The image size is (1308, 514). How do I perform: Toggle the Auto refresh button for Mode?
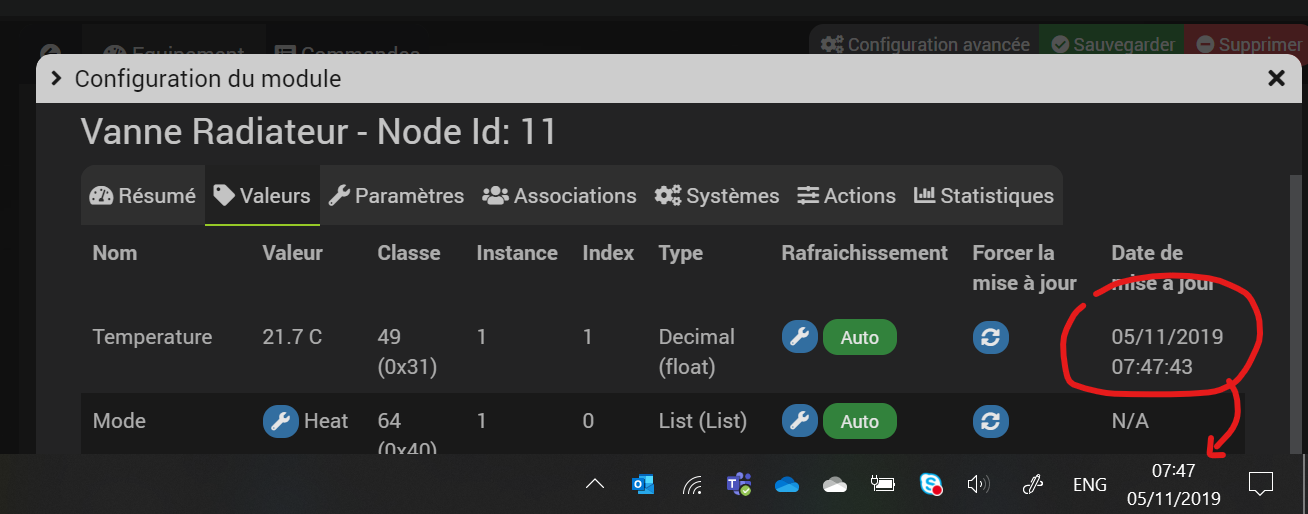pyautogui.click(x=860, y=421)
